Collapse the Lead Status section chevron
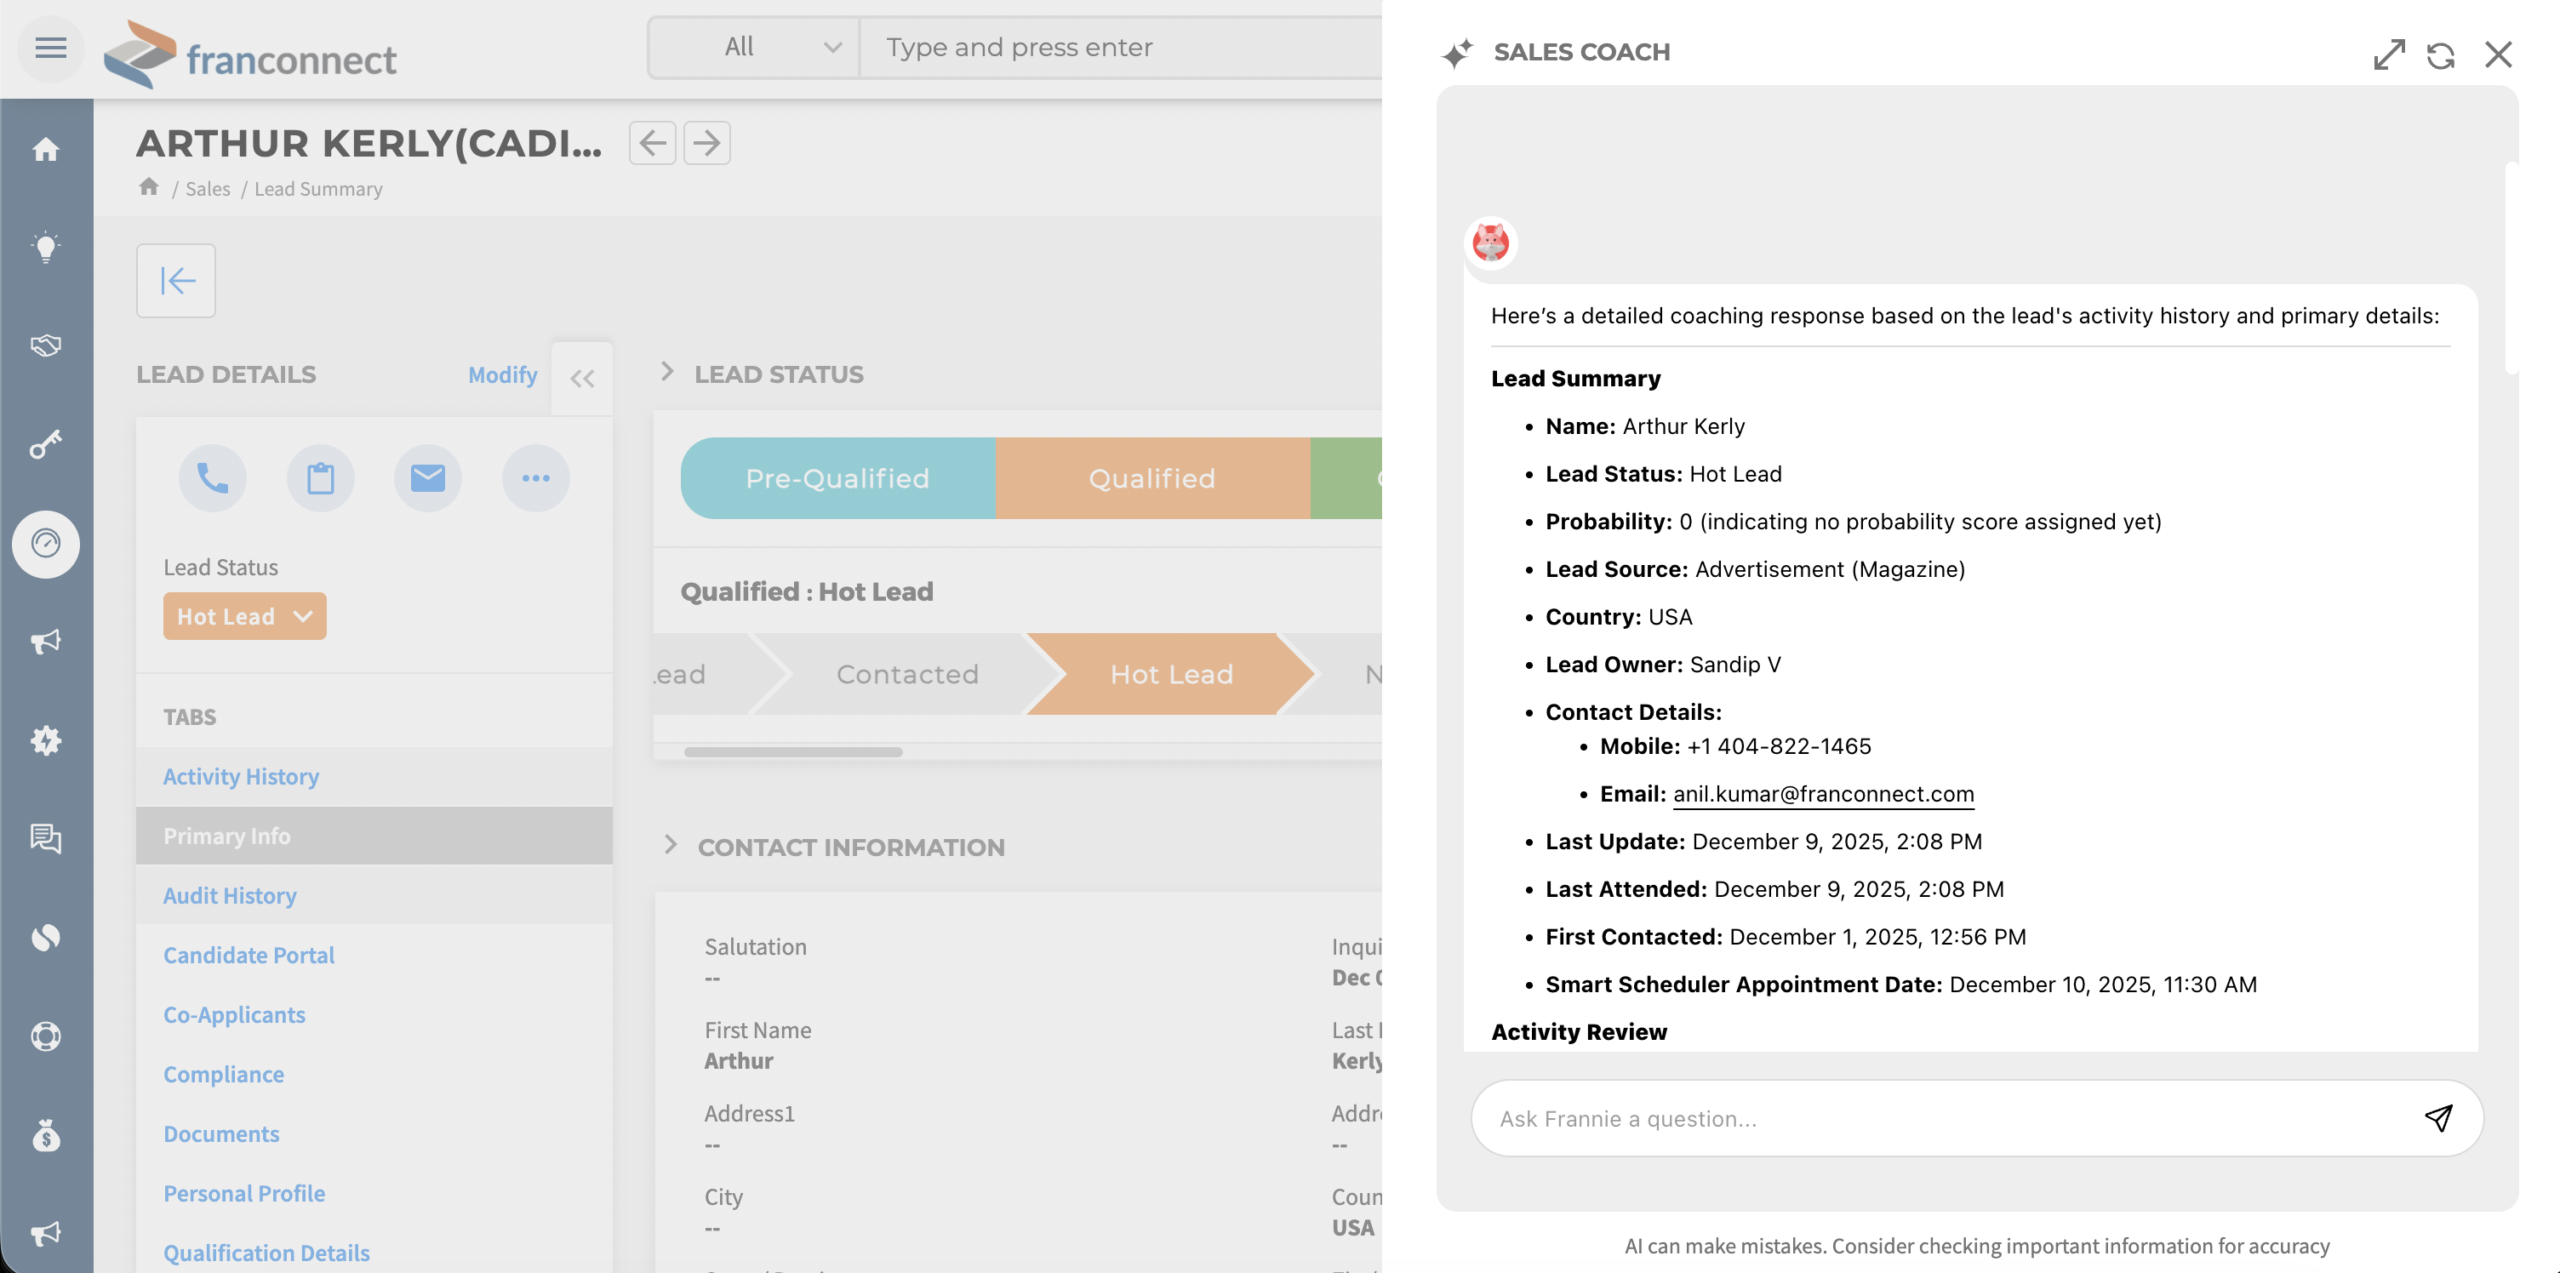This screenshot has width=2560, height=1273. (x=668, y=372)
